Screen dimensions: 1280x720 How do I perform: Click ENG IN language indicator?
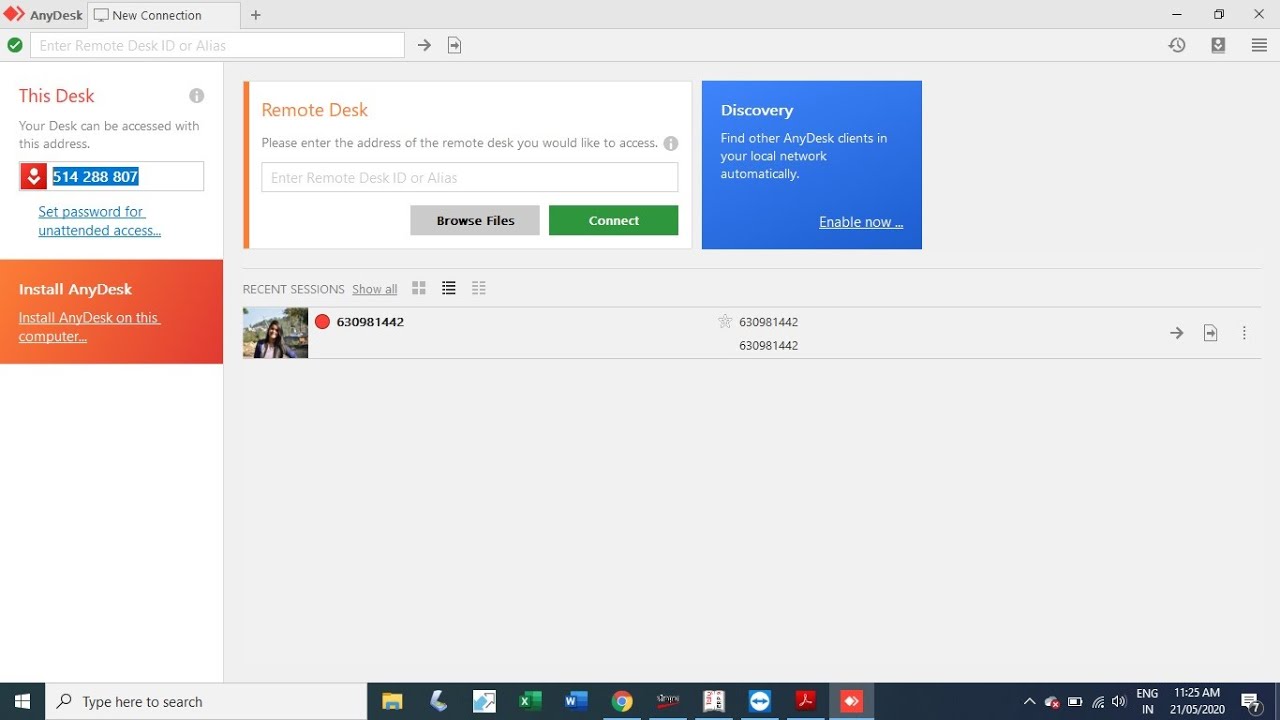point(1148,701)
